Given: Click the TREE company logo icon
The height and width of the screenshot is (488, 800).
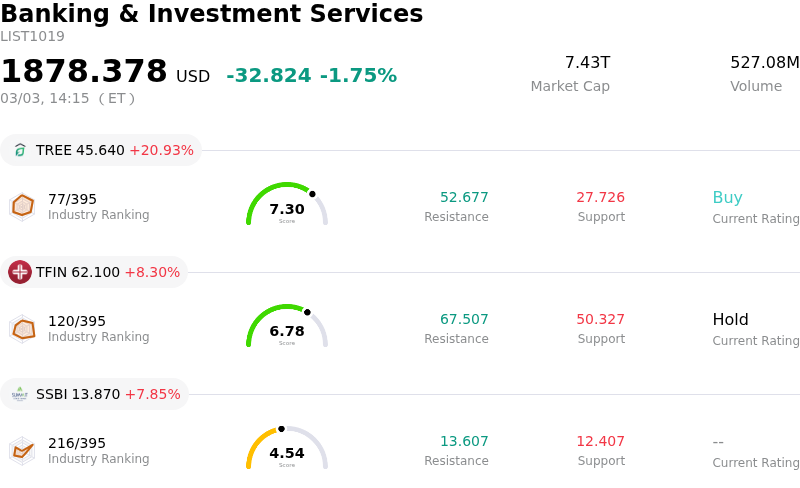Looking at the screenshot, I should tap(20, 150).
